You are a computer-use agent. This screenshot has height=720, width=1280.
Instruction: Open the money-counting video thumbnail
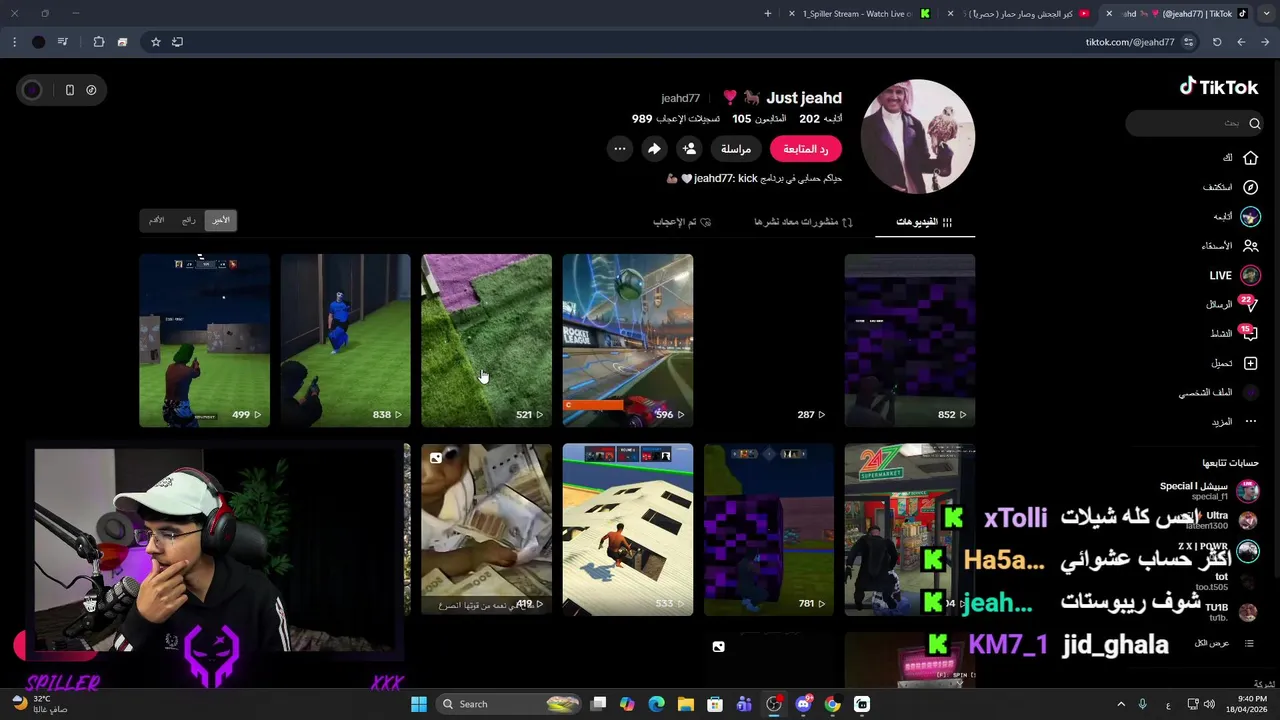pyautogui.click(x=486, y=530)
